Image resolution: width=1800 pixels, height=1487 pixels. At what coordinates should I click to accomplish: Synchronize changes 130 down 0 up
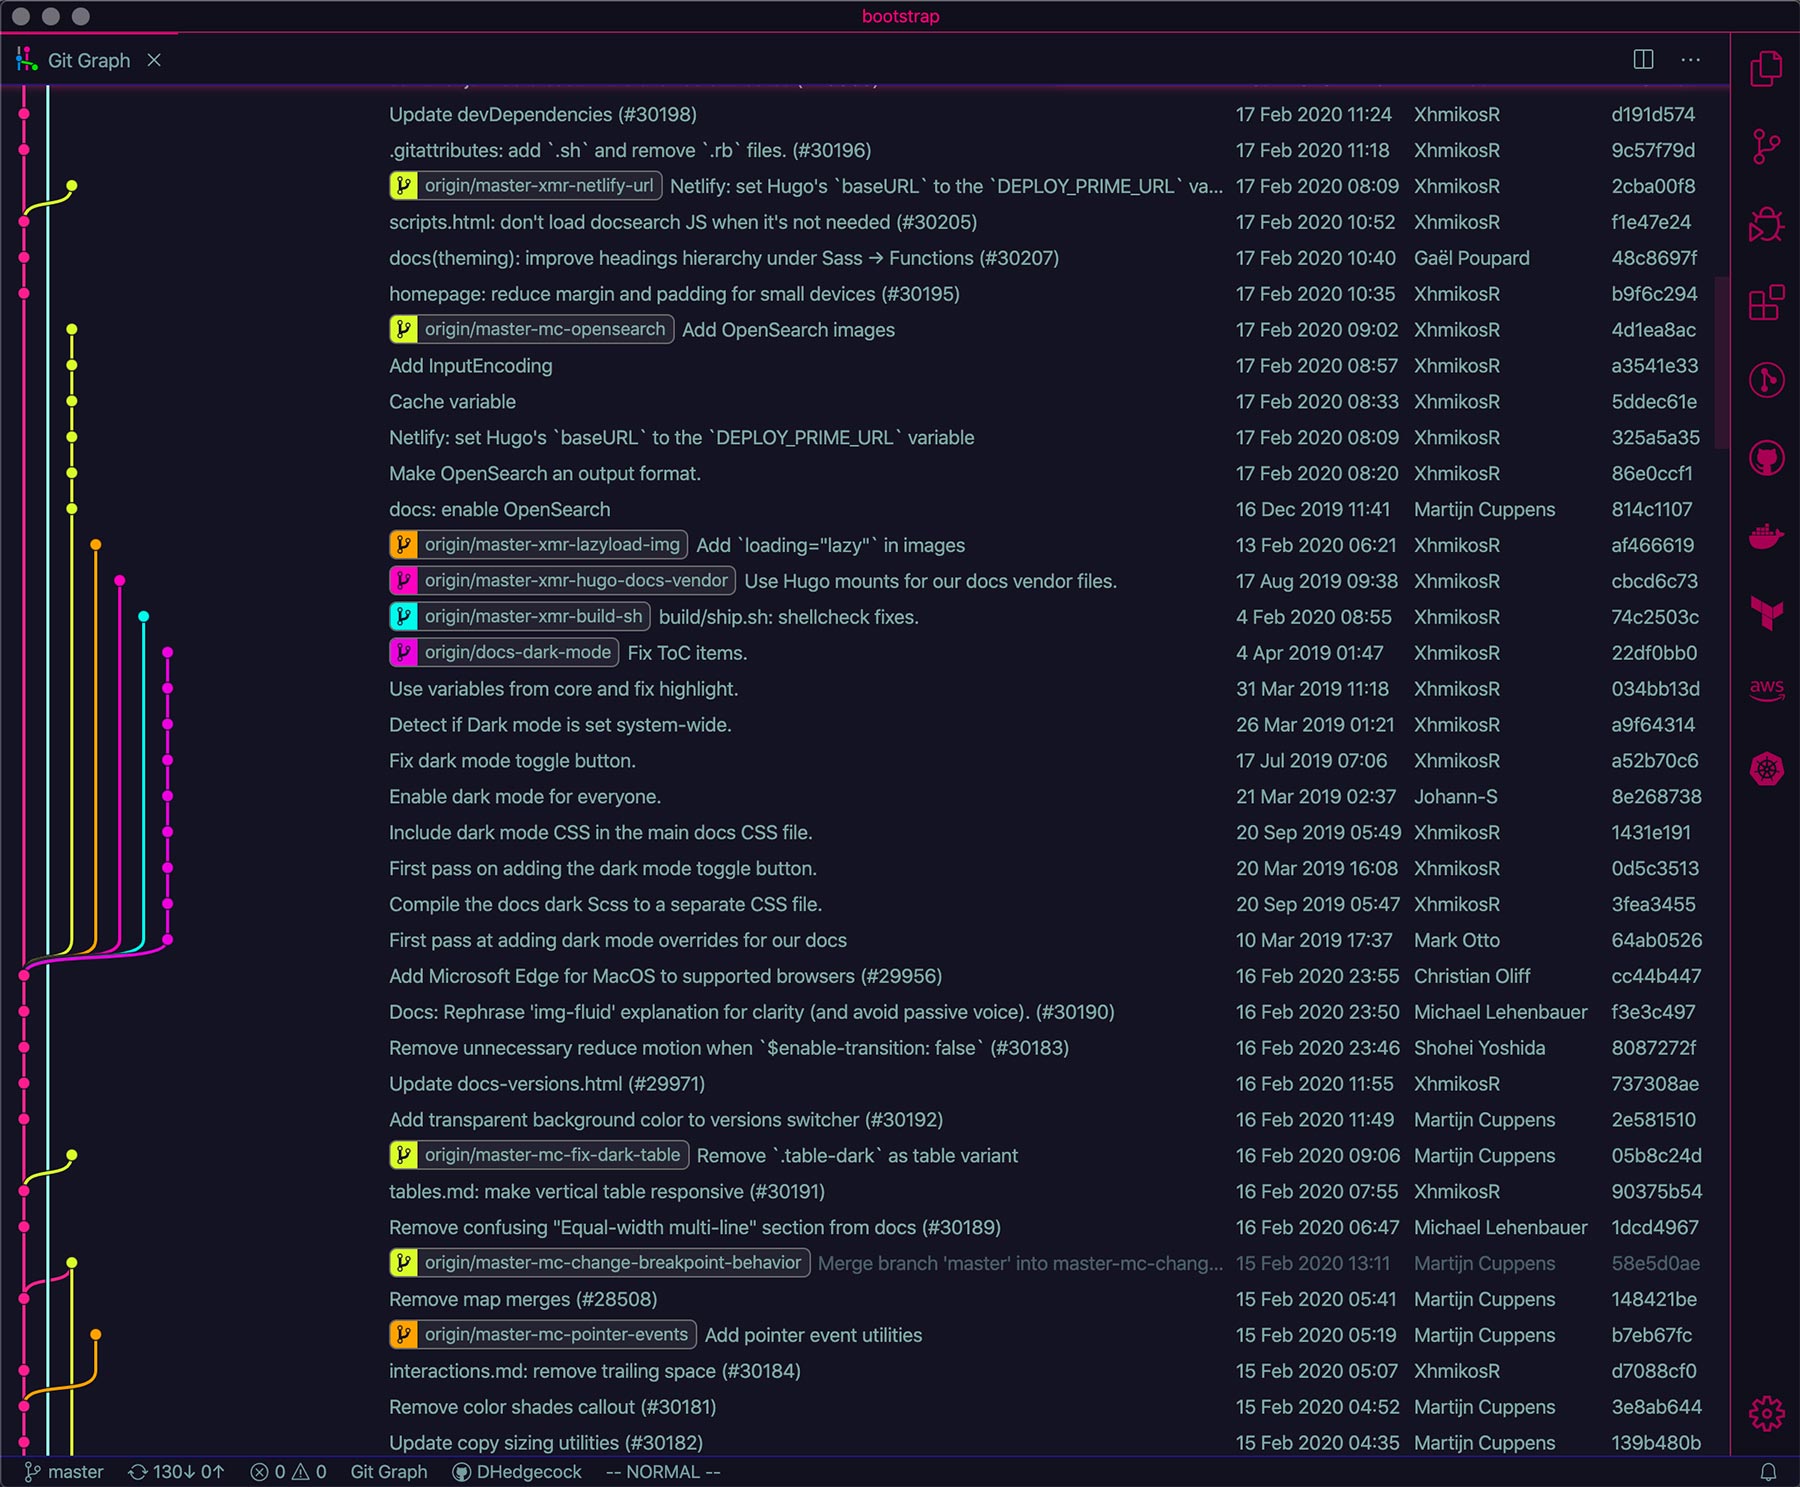pos(176,1472)
